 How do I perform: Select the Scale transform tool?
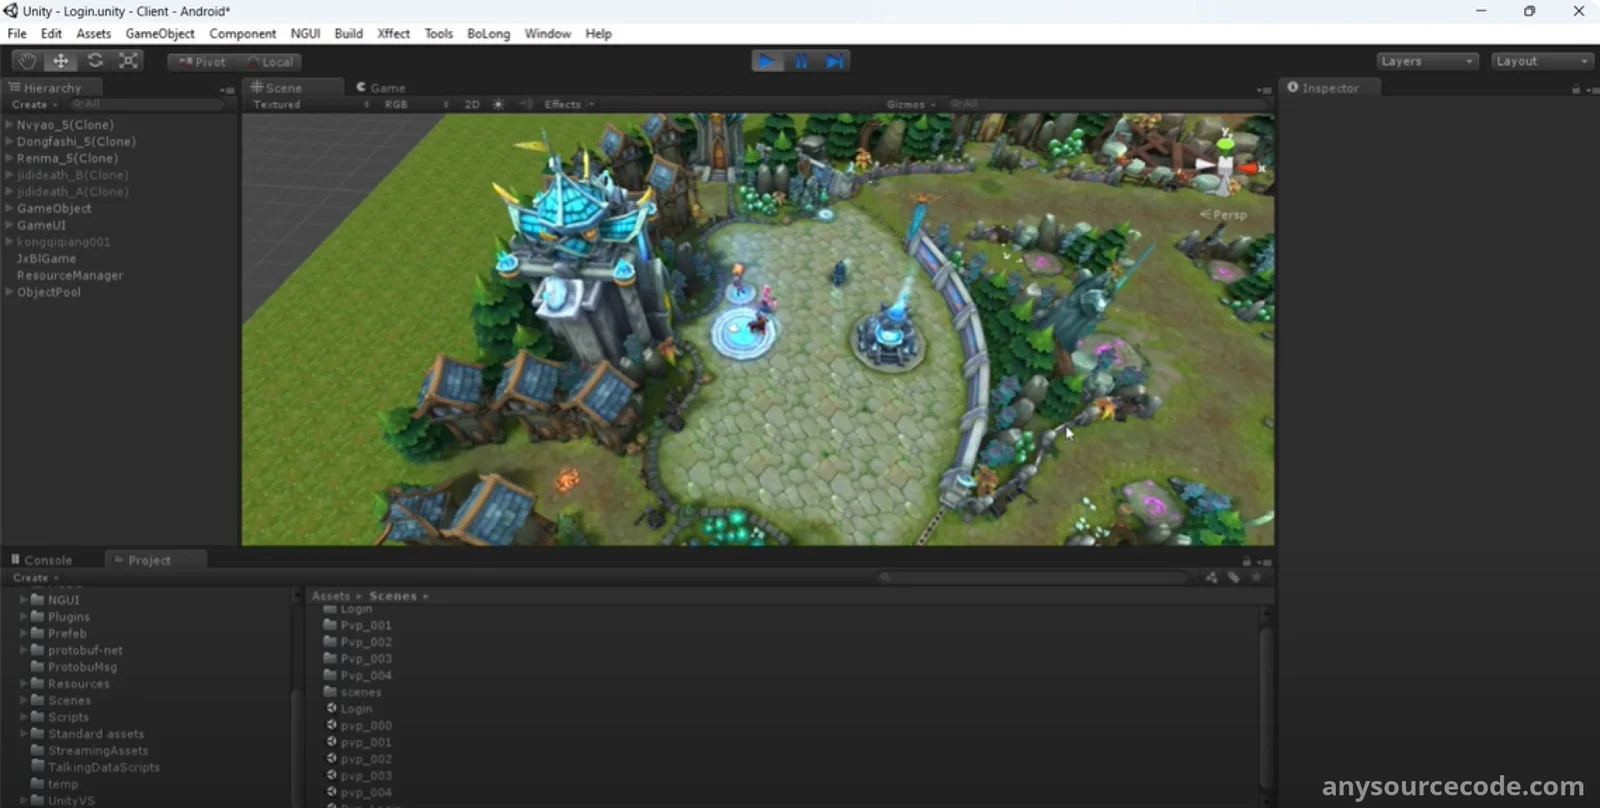129,61
